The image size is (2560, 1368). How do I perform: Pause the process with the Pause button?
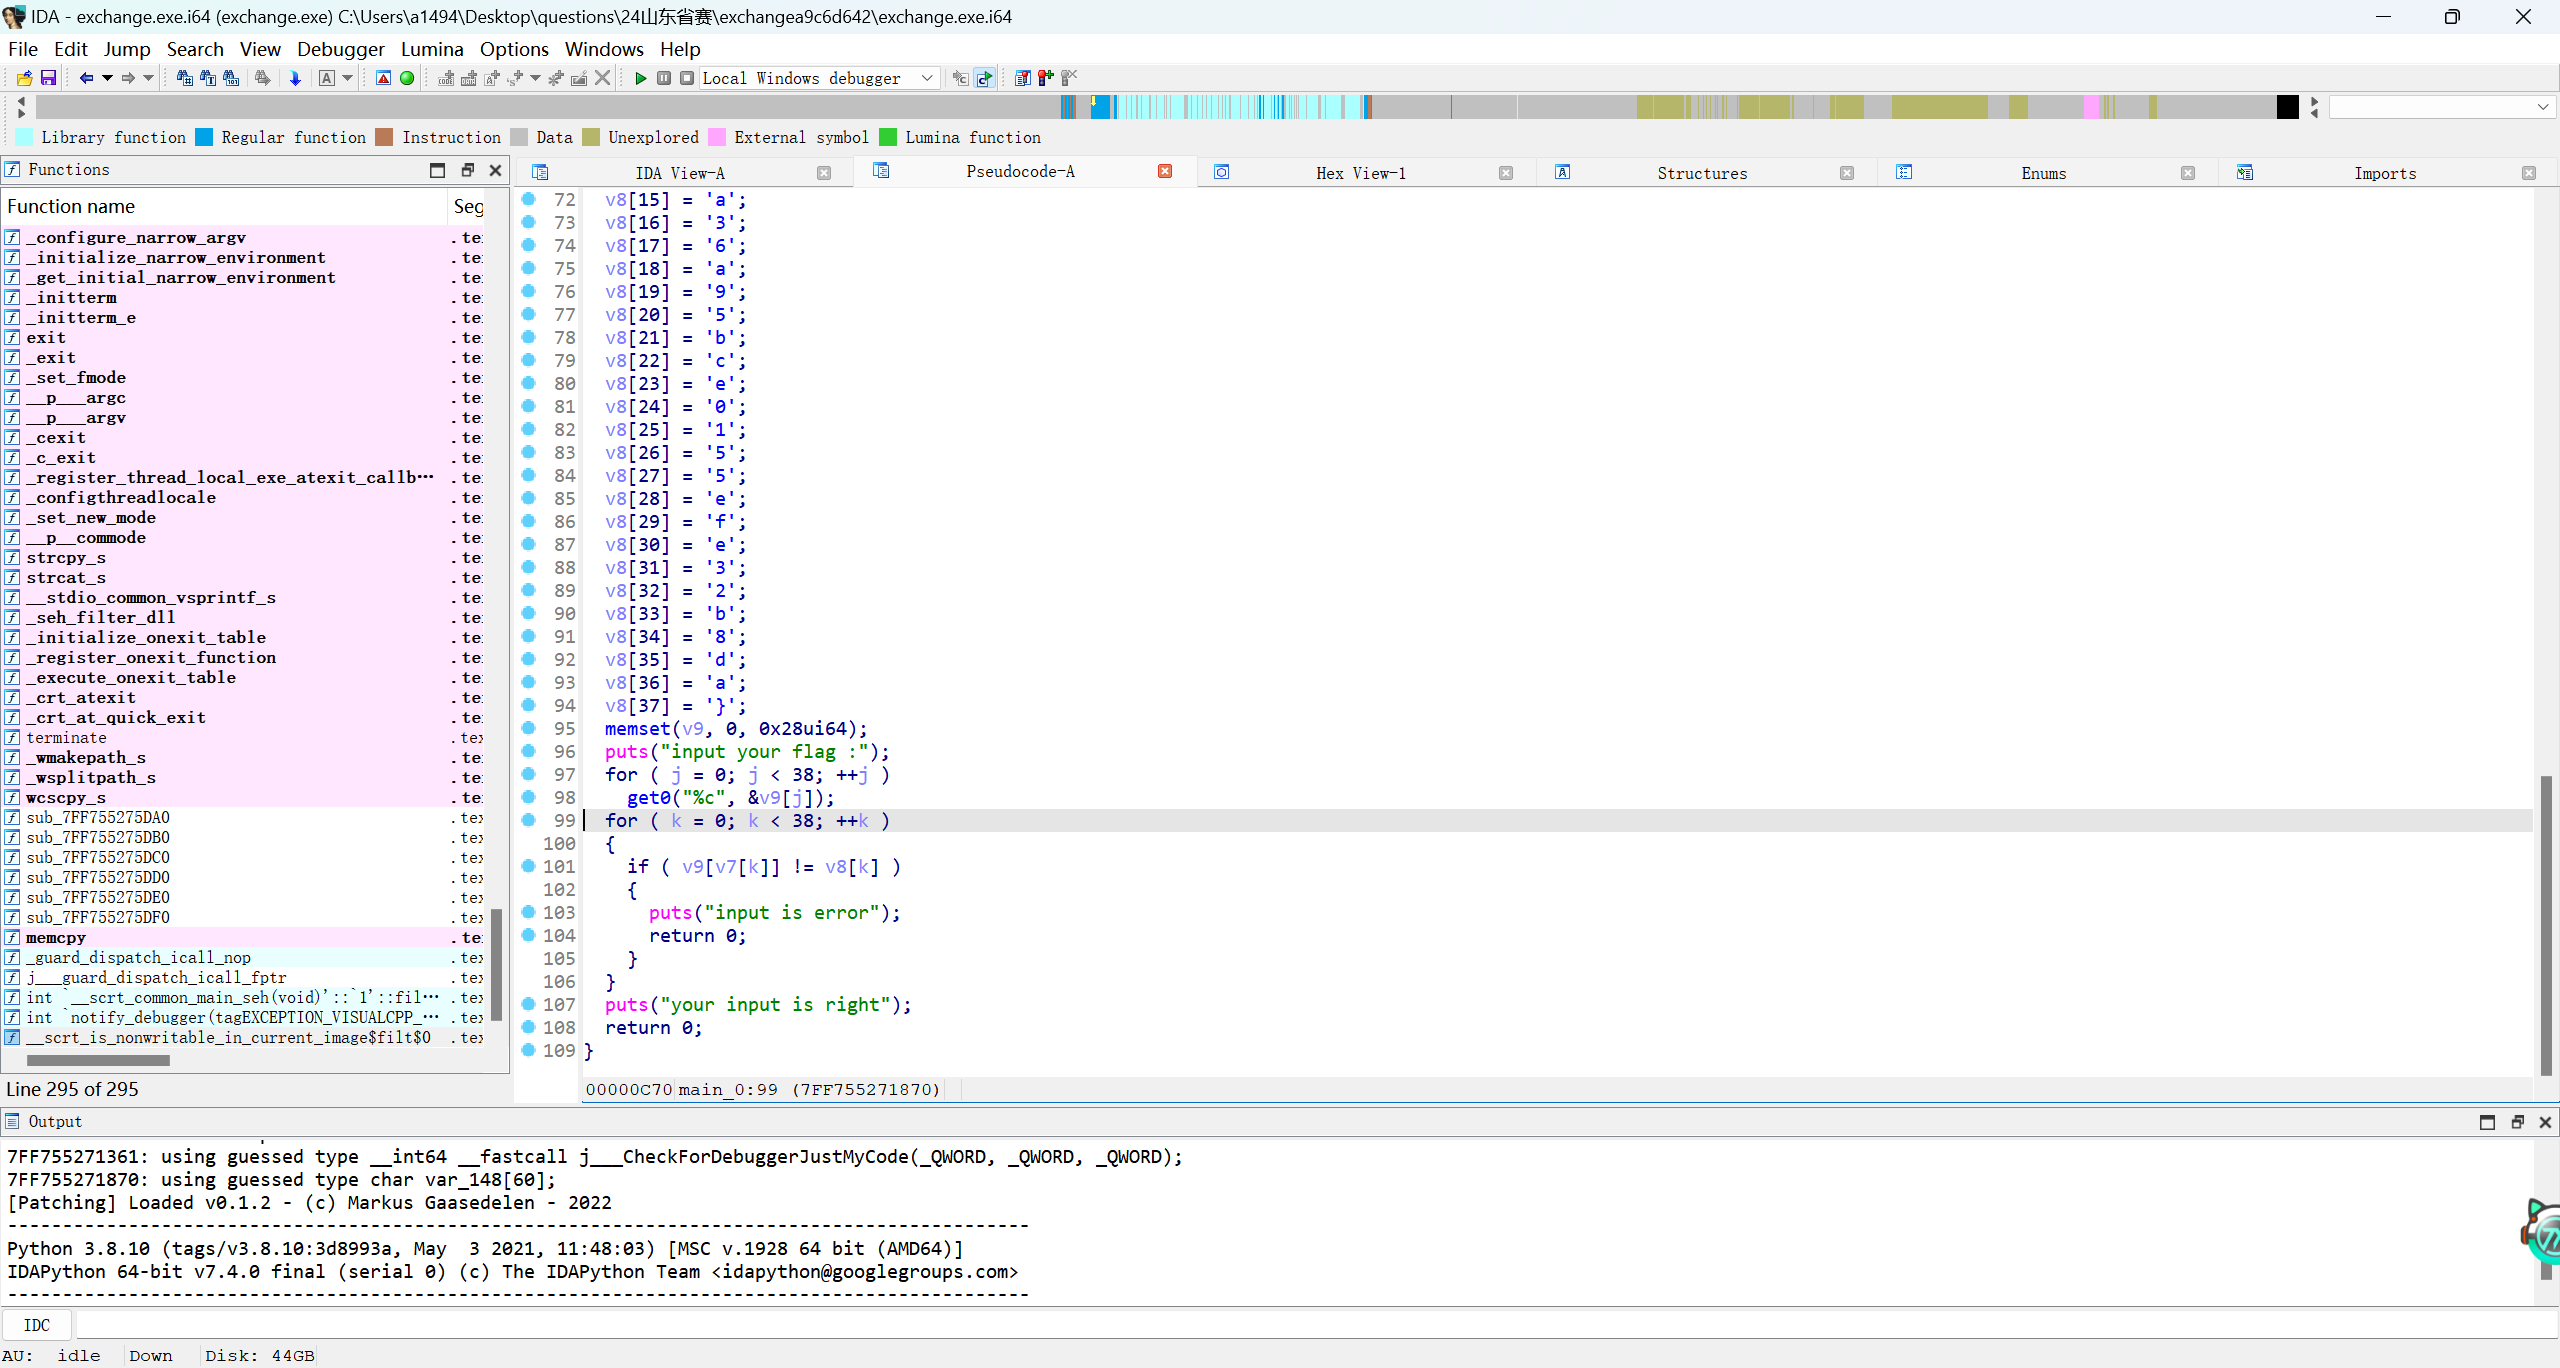tap(664, 78)
